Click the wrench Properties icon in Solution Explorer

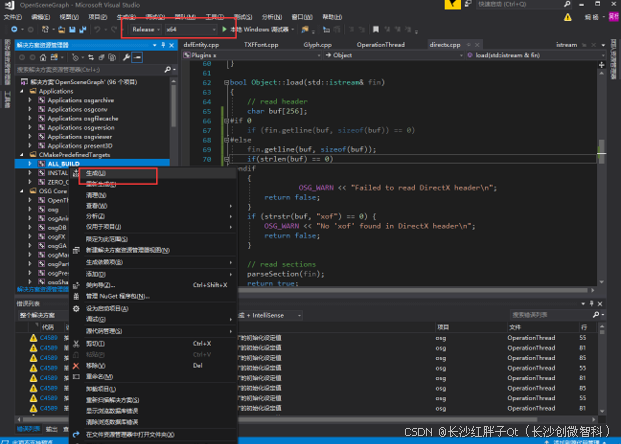coord(125,58)
